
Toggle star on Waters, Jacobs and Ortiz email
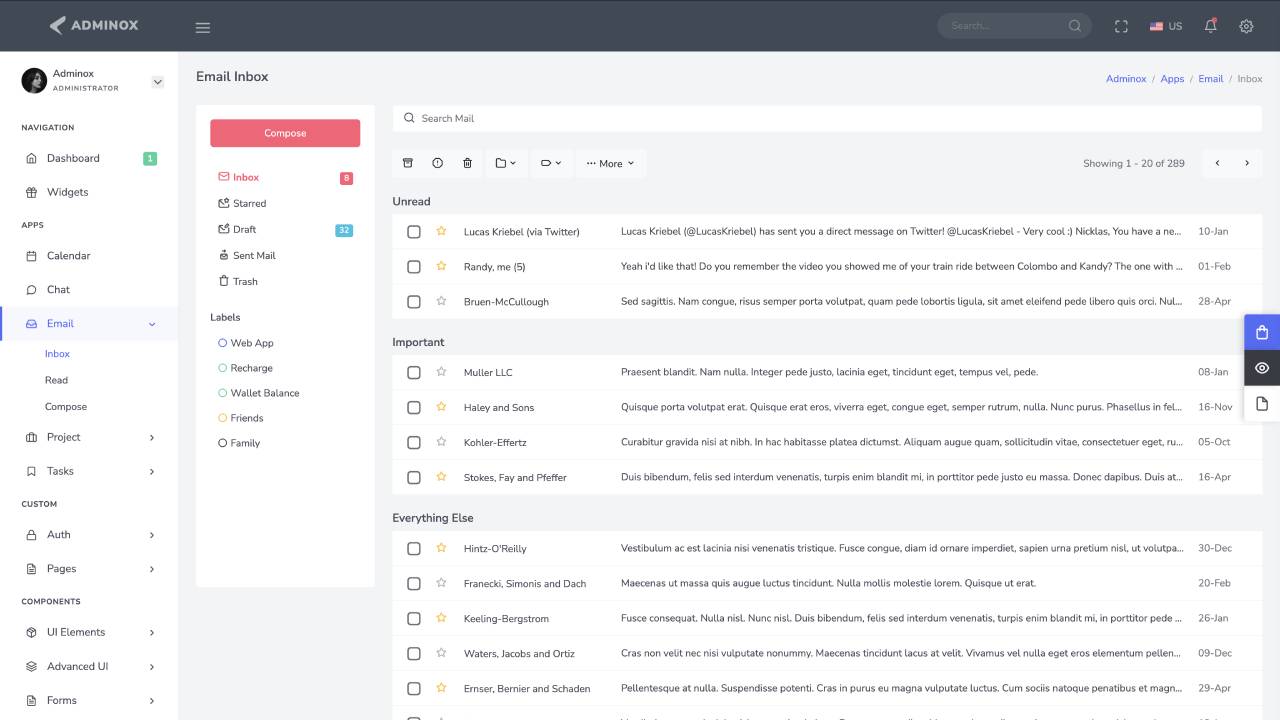(x=441, y=653)
